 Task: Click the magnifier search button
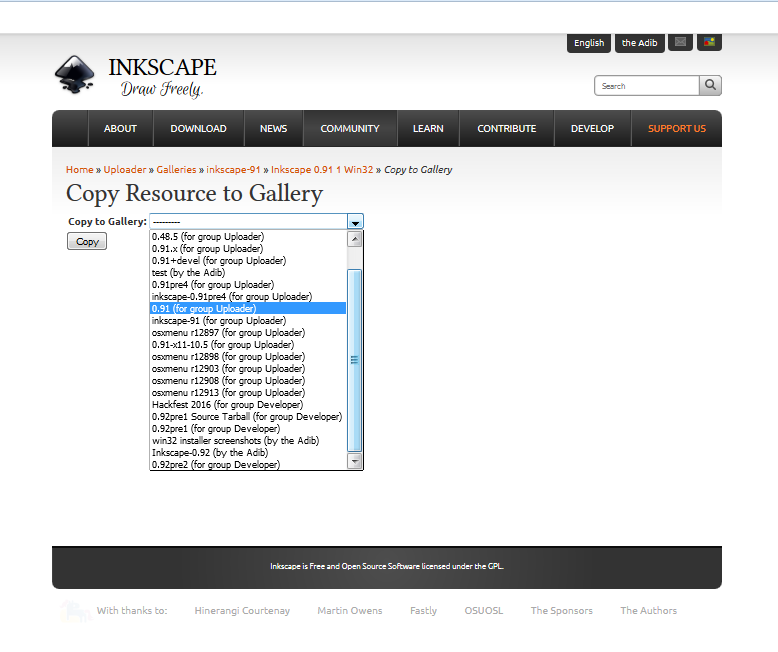coord(711,85)
